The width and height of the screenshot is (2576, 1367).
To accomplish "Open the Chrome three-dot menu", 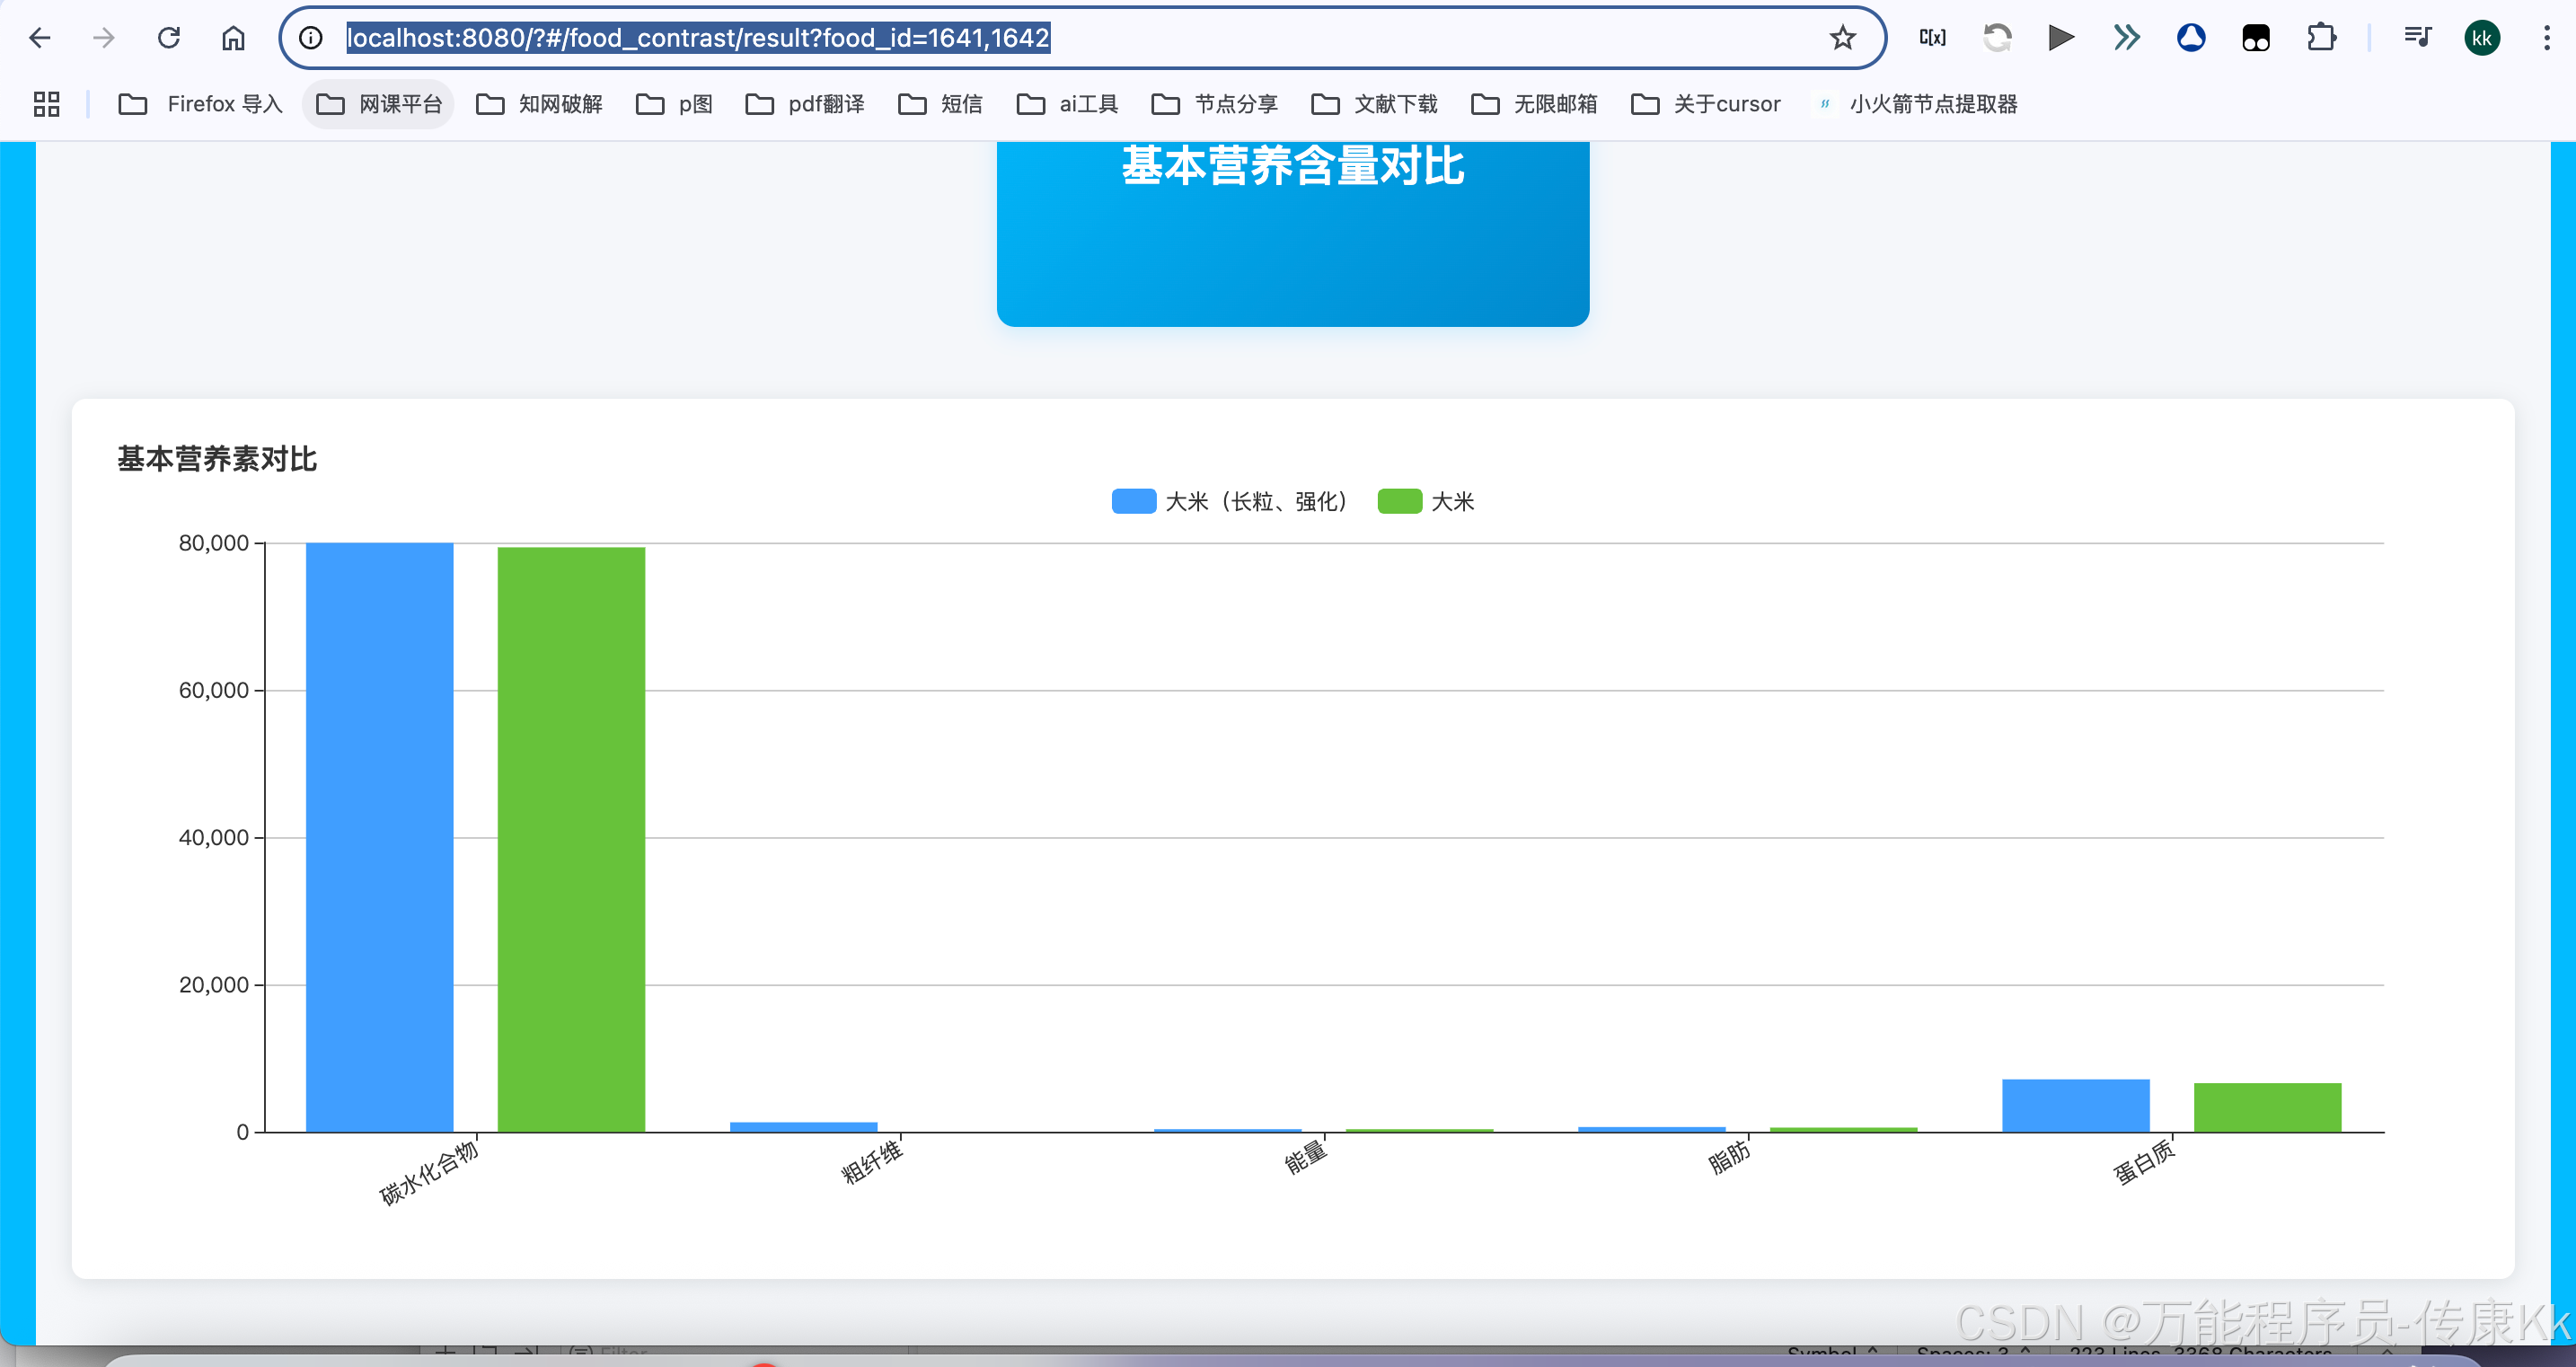I will [2546, 38].
